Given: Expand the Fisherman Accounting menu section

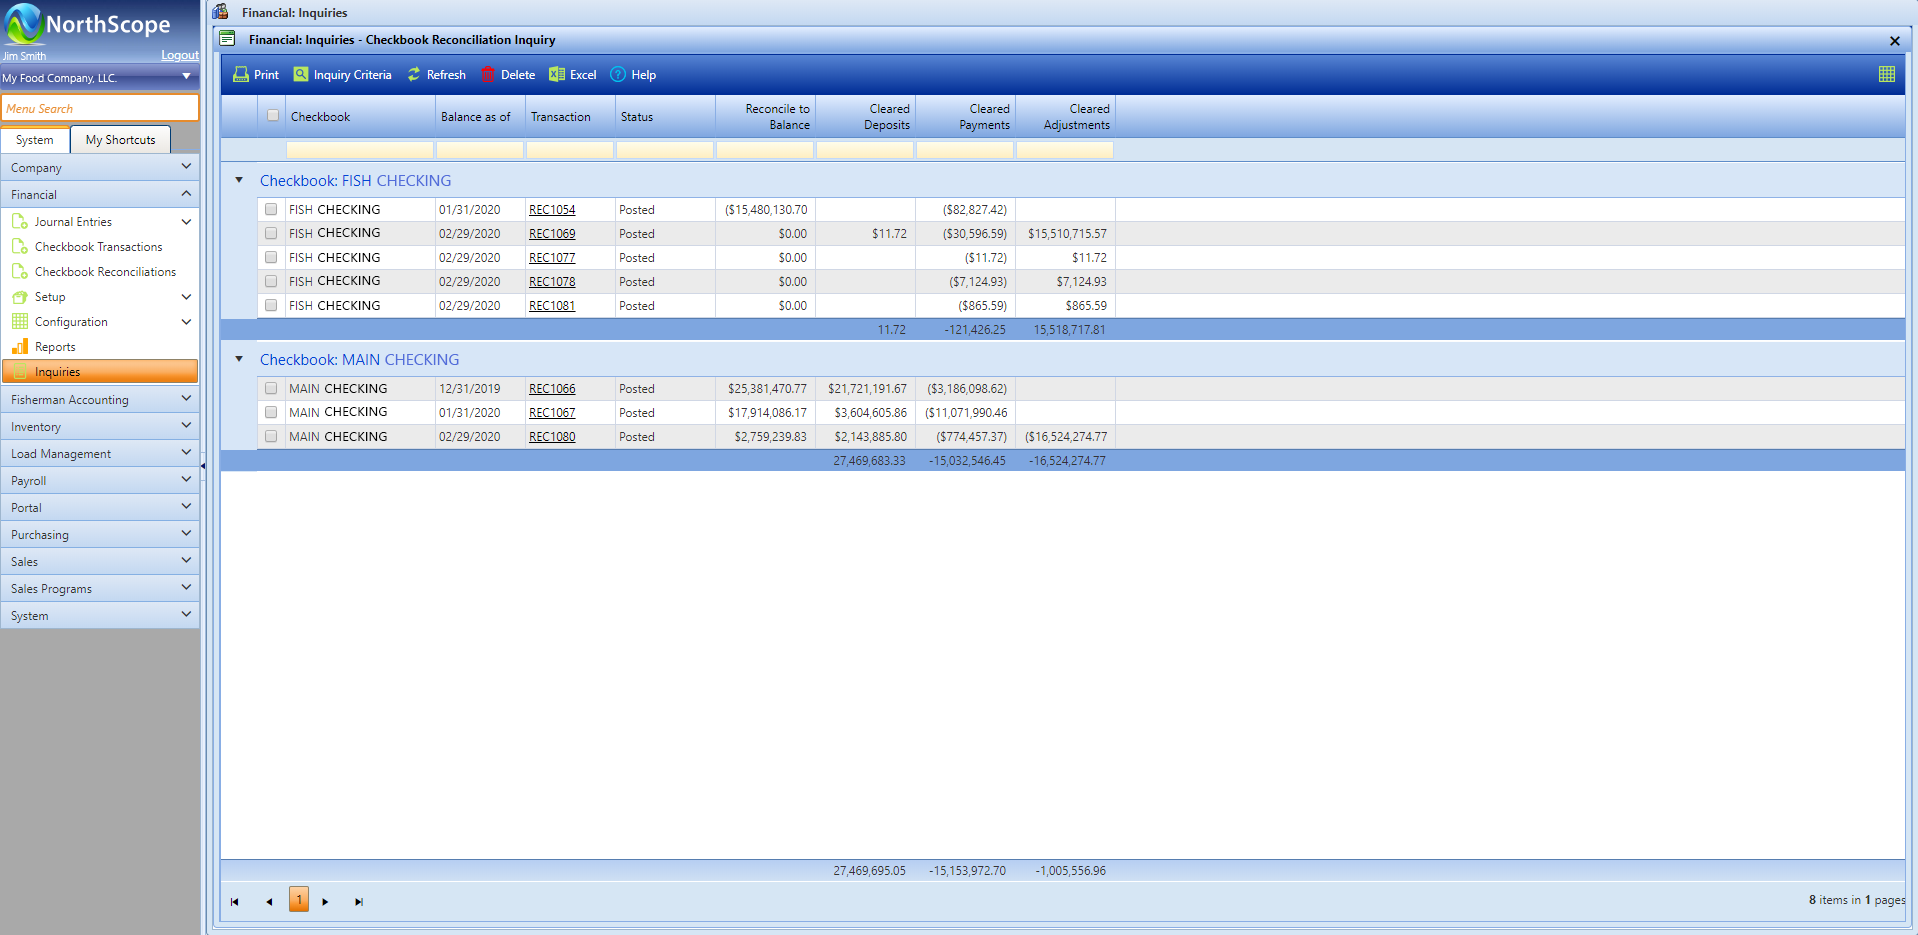Looking at the screenshot, I should tap(99, 399).
